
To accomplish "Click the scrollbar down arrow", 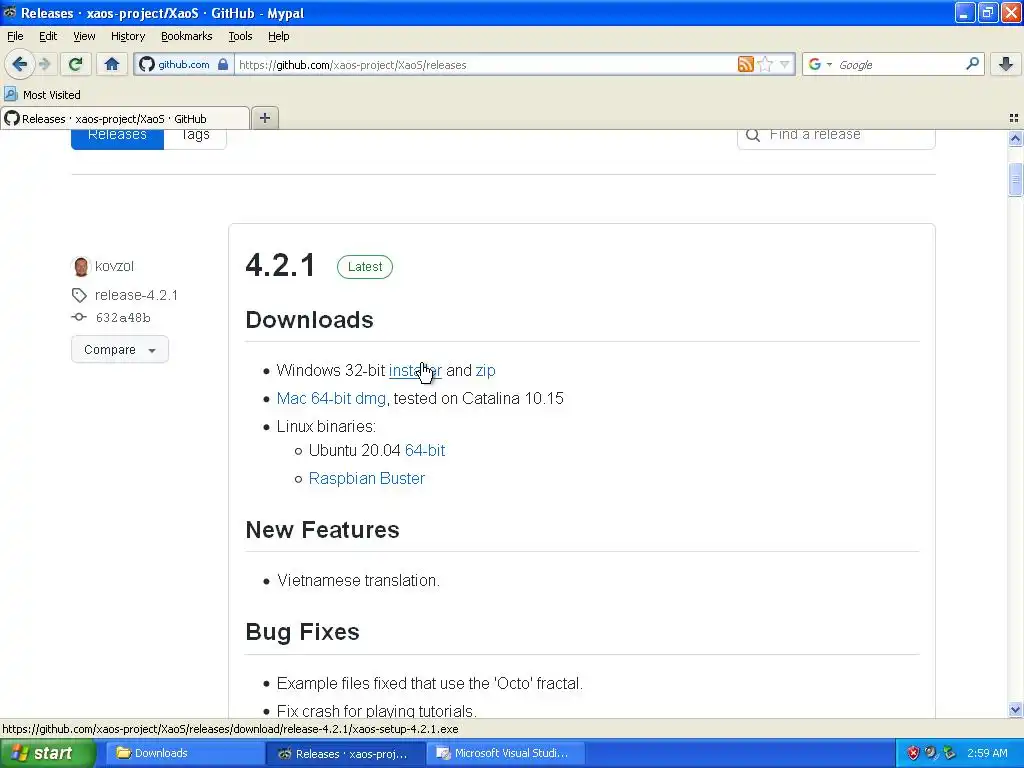I will (1015, 709).
